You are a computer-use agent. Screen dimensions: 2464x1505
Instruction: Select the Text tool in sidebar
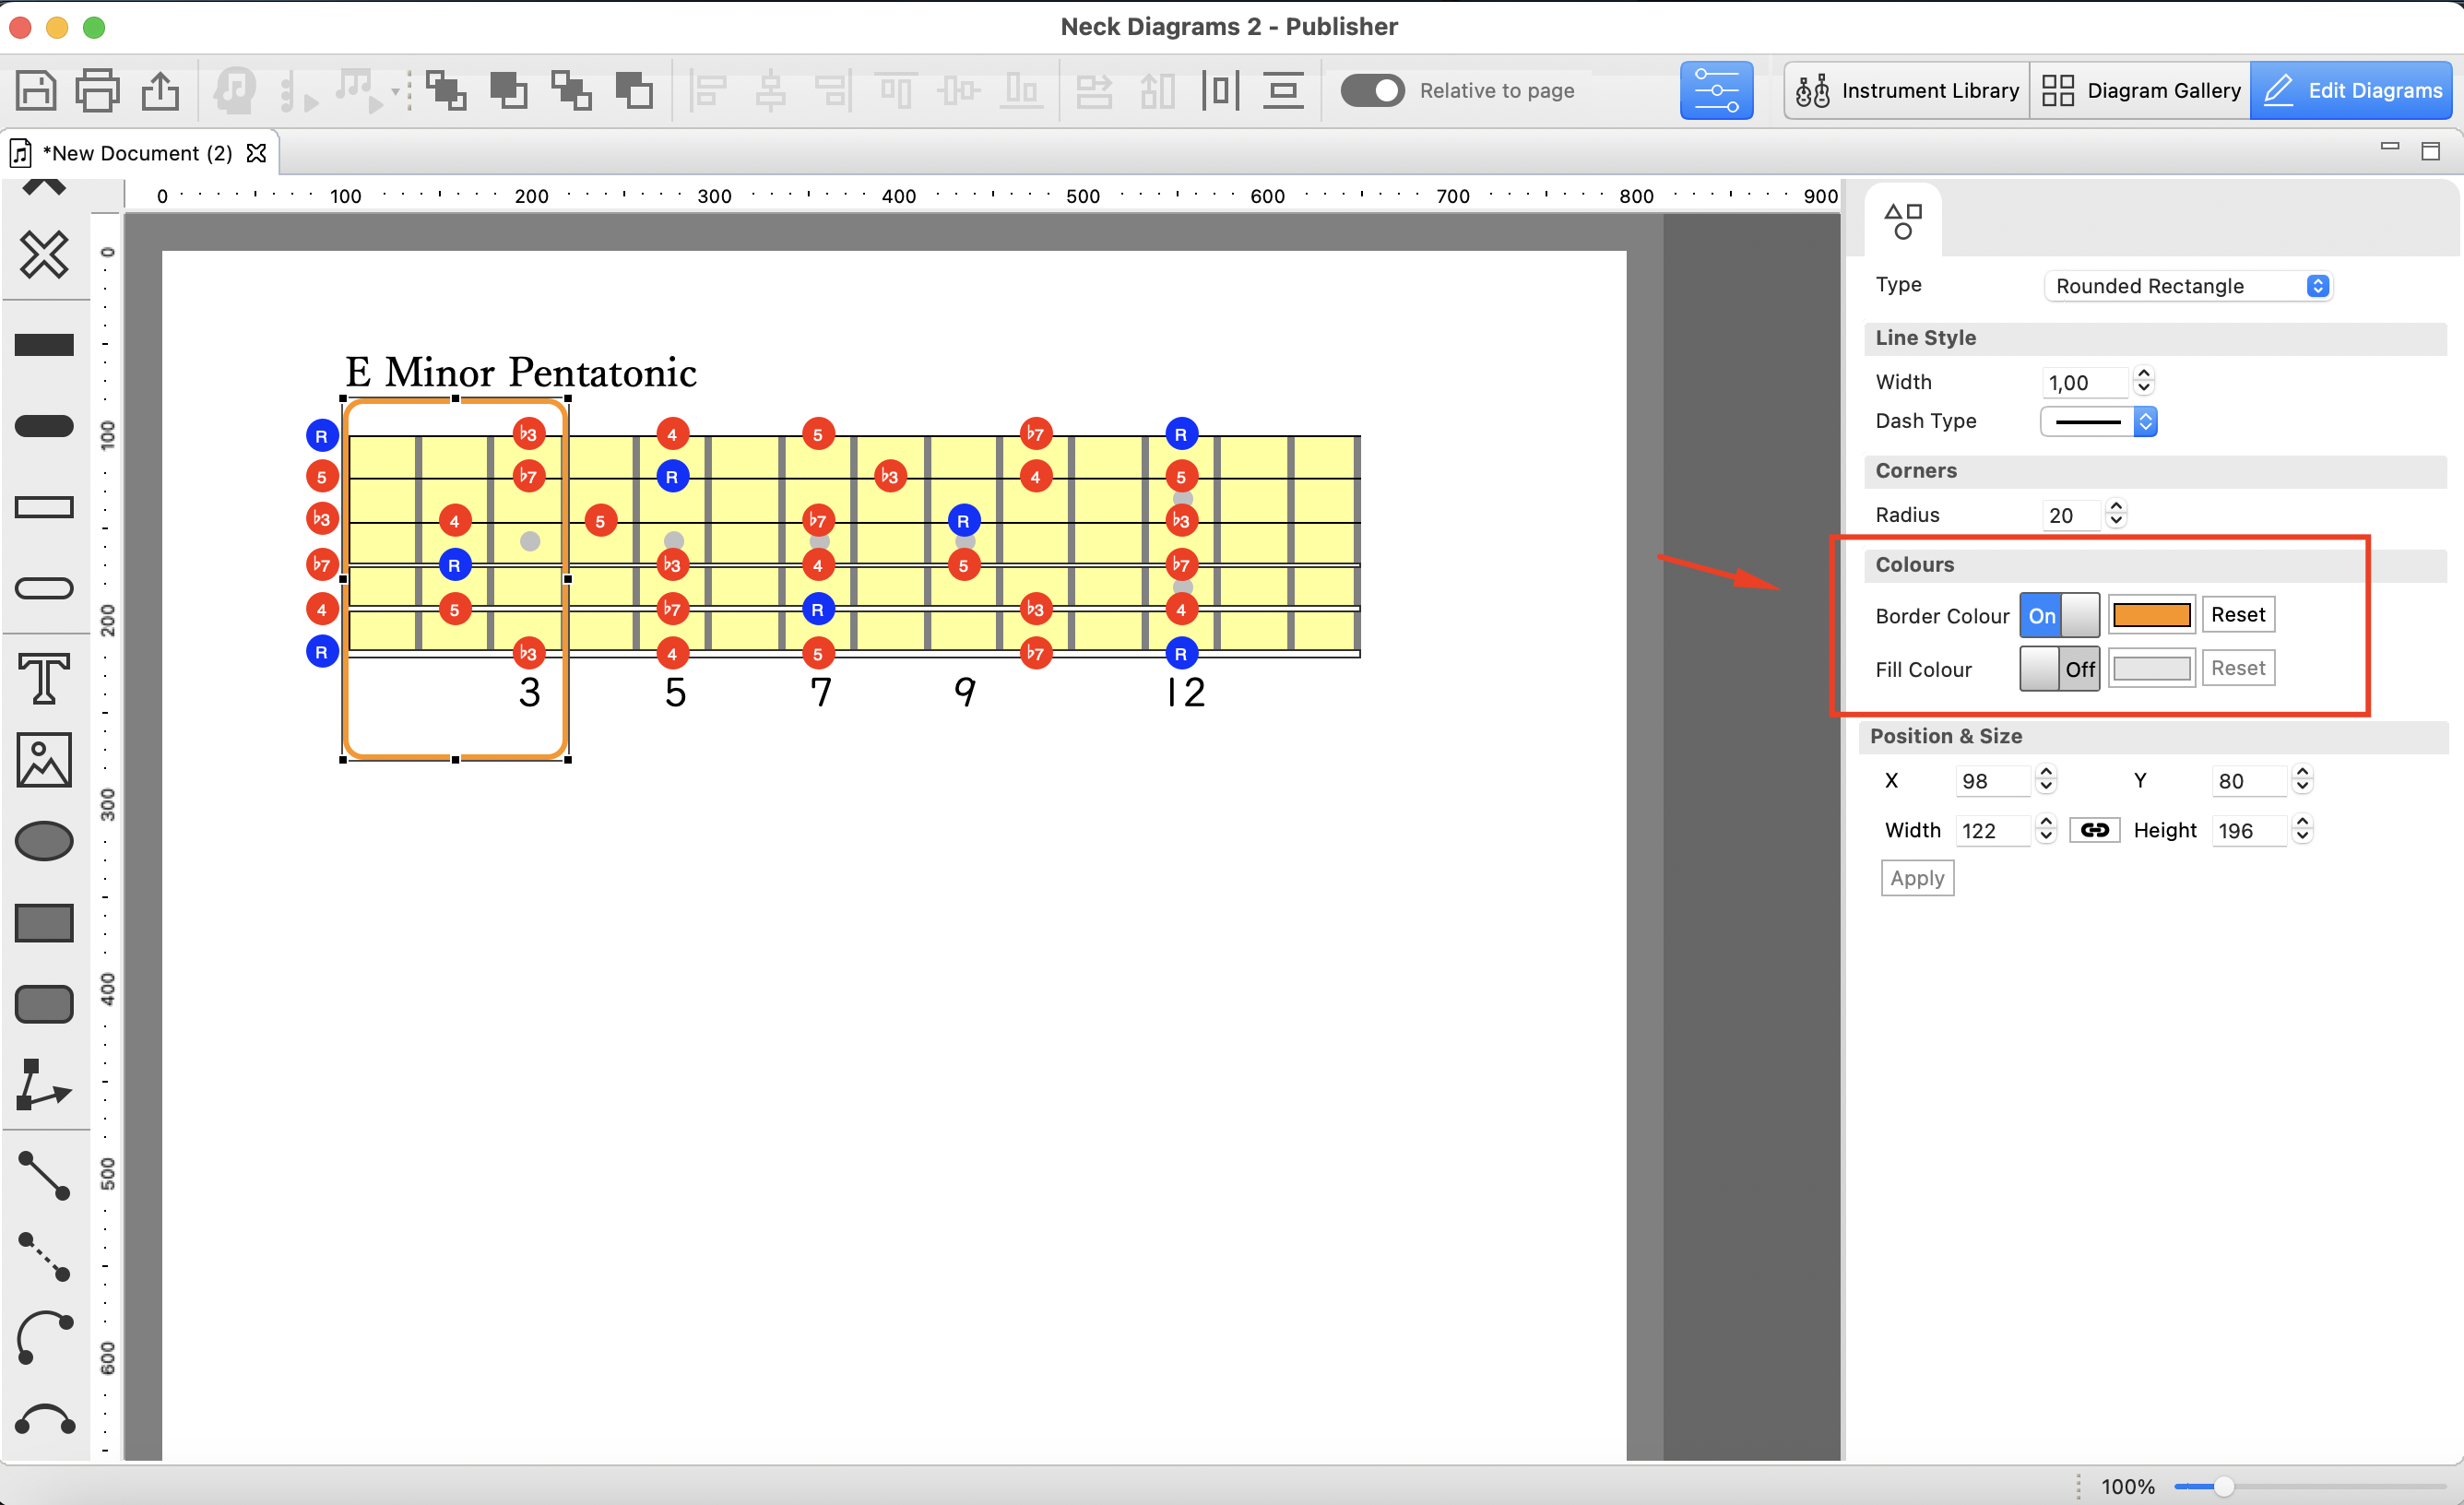pyautogui.click(x=44, y=678)
